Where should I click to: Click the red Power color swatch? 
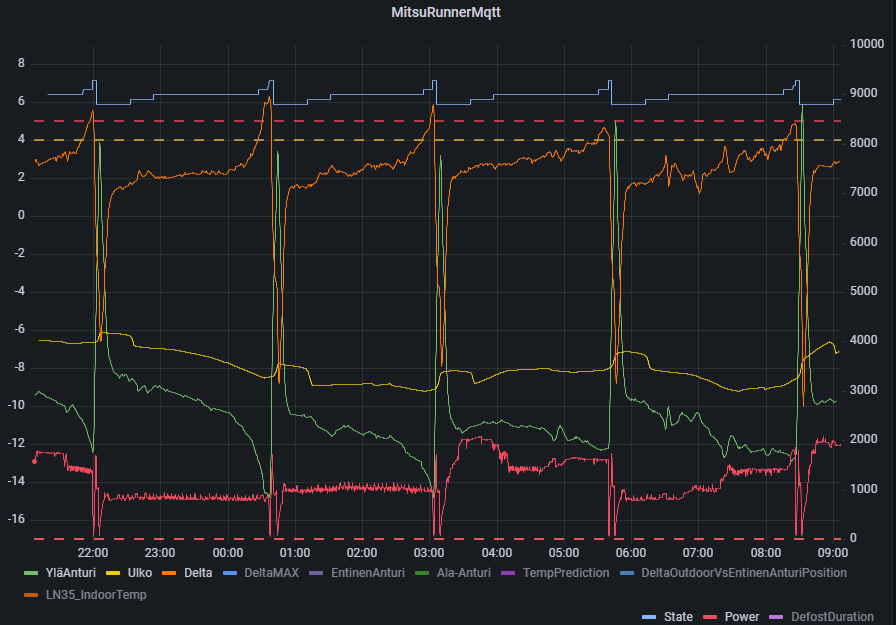pos(712,617)
